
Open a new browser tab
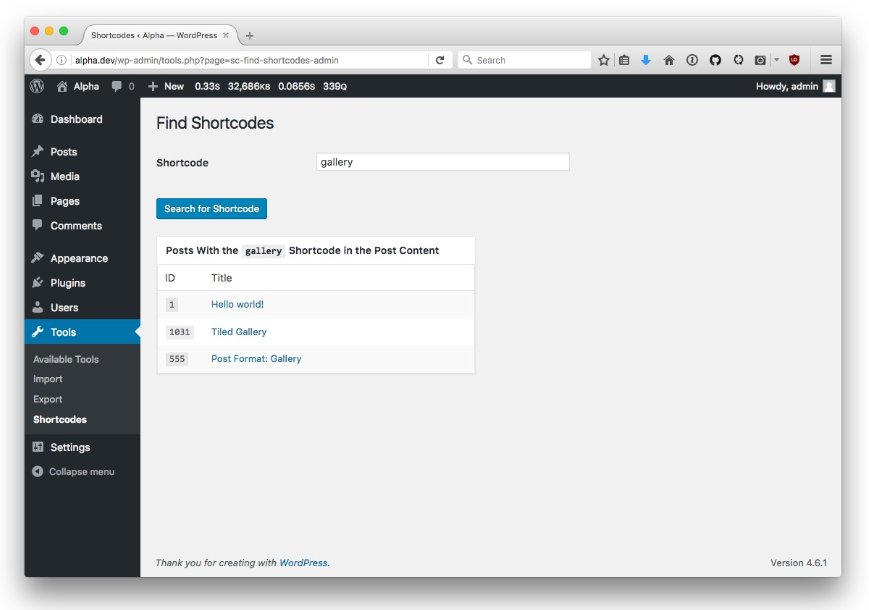coord(249,35)
